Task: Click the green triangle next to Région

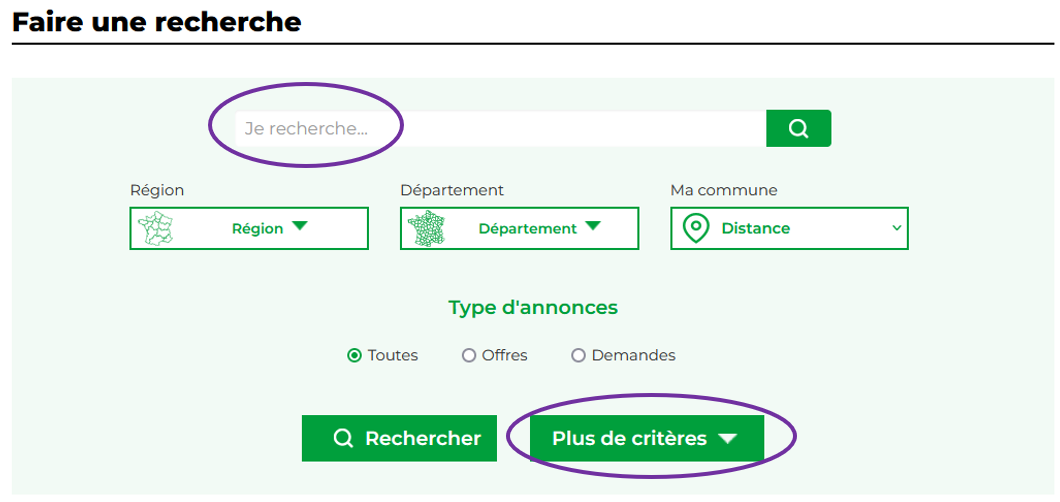Action: click(x=299, y=226)
